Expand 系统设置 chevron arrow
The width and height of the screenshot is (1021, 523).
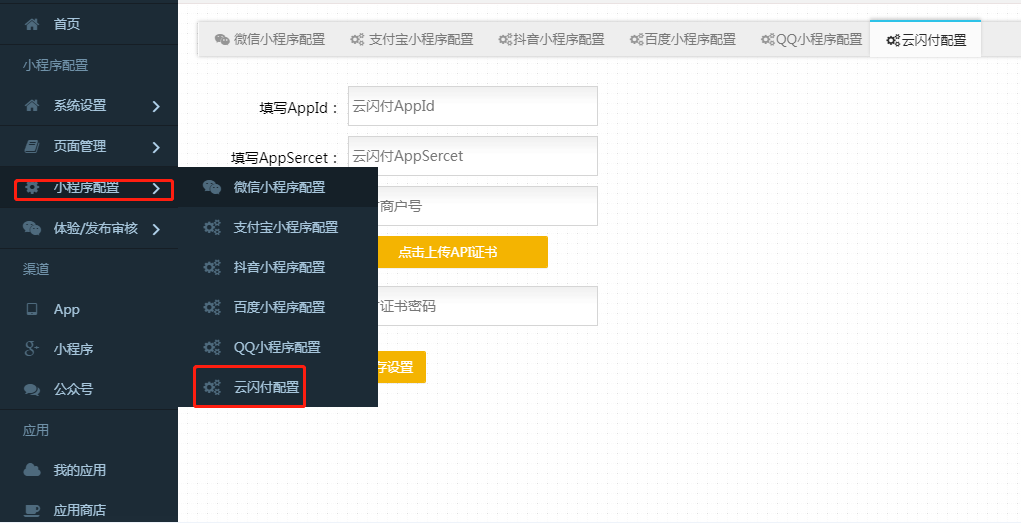[156, 106]
